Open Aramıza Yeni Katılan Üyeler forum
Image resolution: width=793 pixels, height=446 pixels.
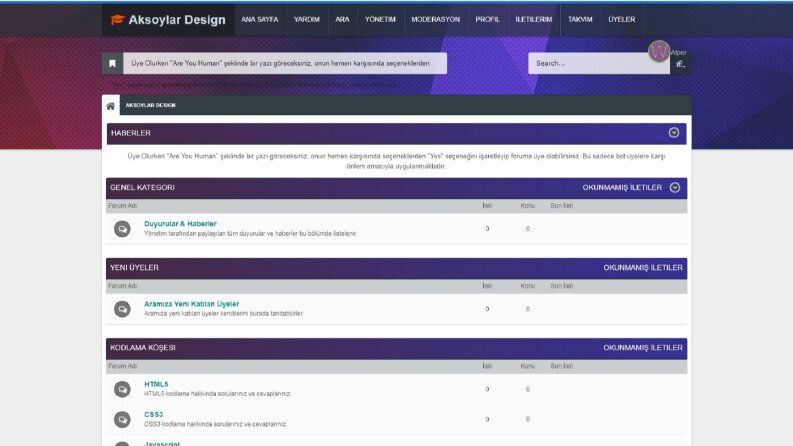pyautogui.click(x=191, y=304)
